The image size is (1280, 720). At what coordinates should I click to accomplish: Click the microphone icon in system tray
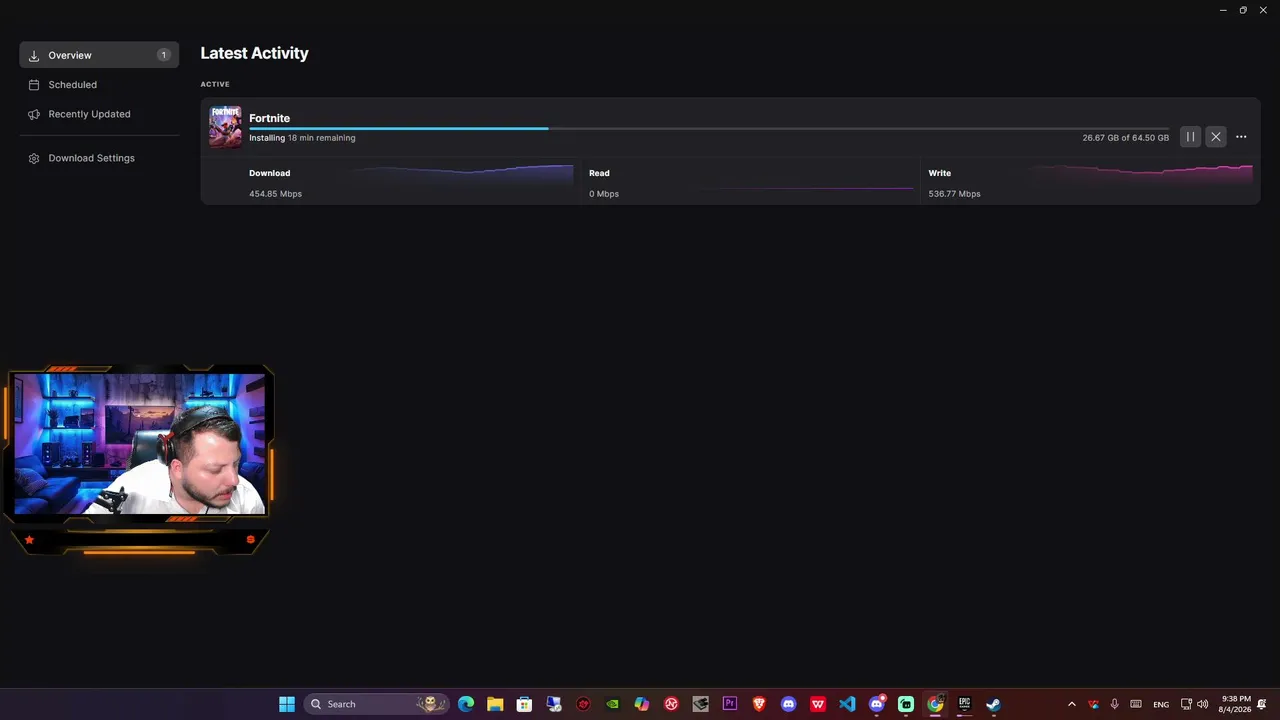click(x=1114, y=704)
